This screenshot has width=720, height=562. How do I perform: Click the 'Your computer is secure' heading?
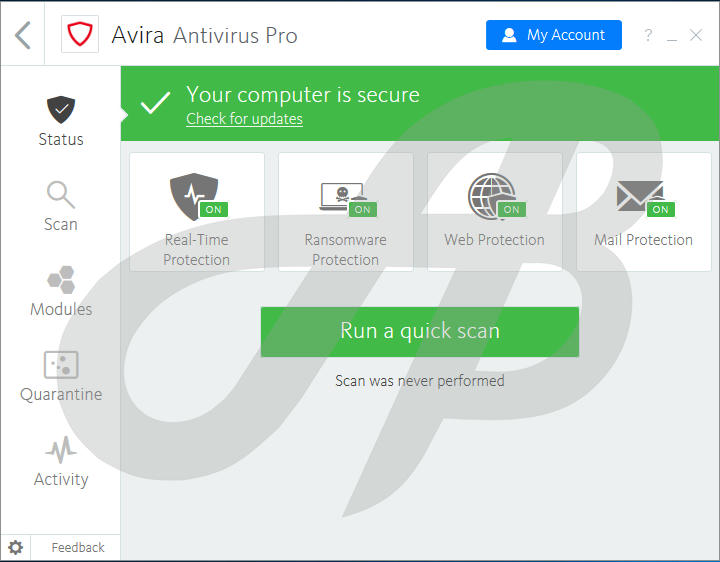(x=303, y=95)
